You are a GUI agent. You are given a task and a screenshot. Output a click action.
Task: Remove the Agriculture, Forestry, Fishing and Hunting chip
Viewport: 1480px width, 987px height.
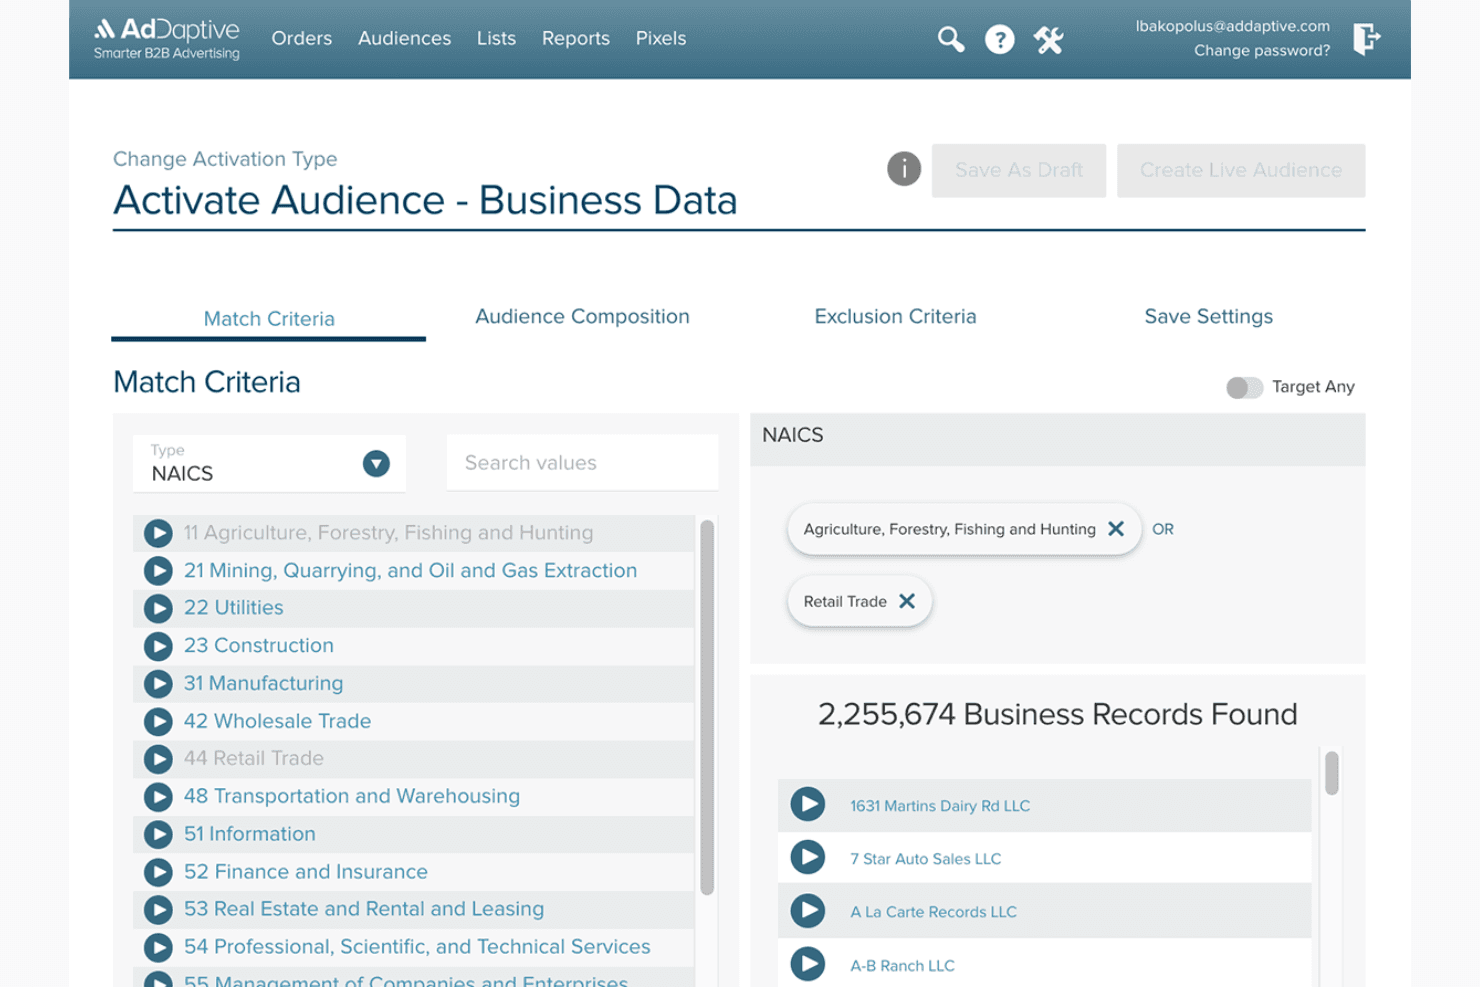pos(1116,529)
